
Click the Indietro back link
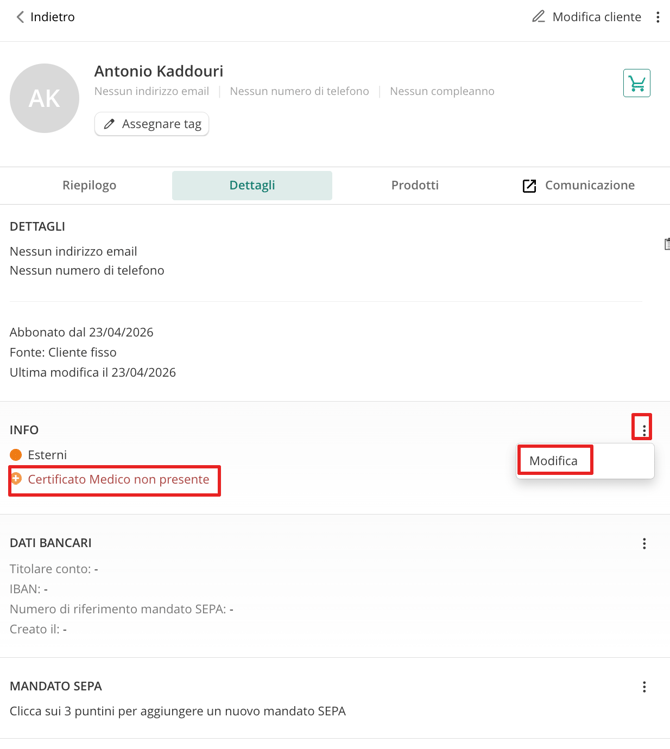click(x=52, y=17)
